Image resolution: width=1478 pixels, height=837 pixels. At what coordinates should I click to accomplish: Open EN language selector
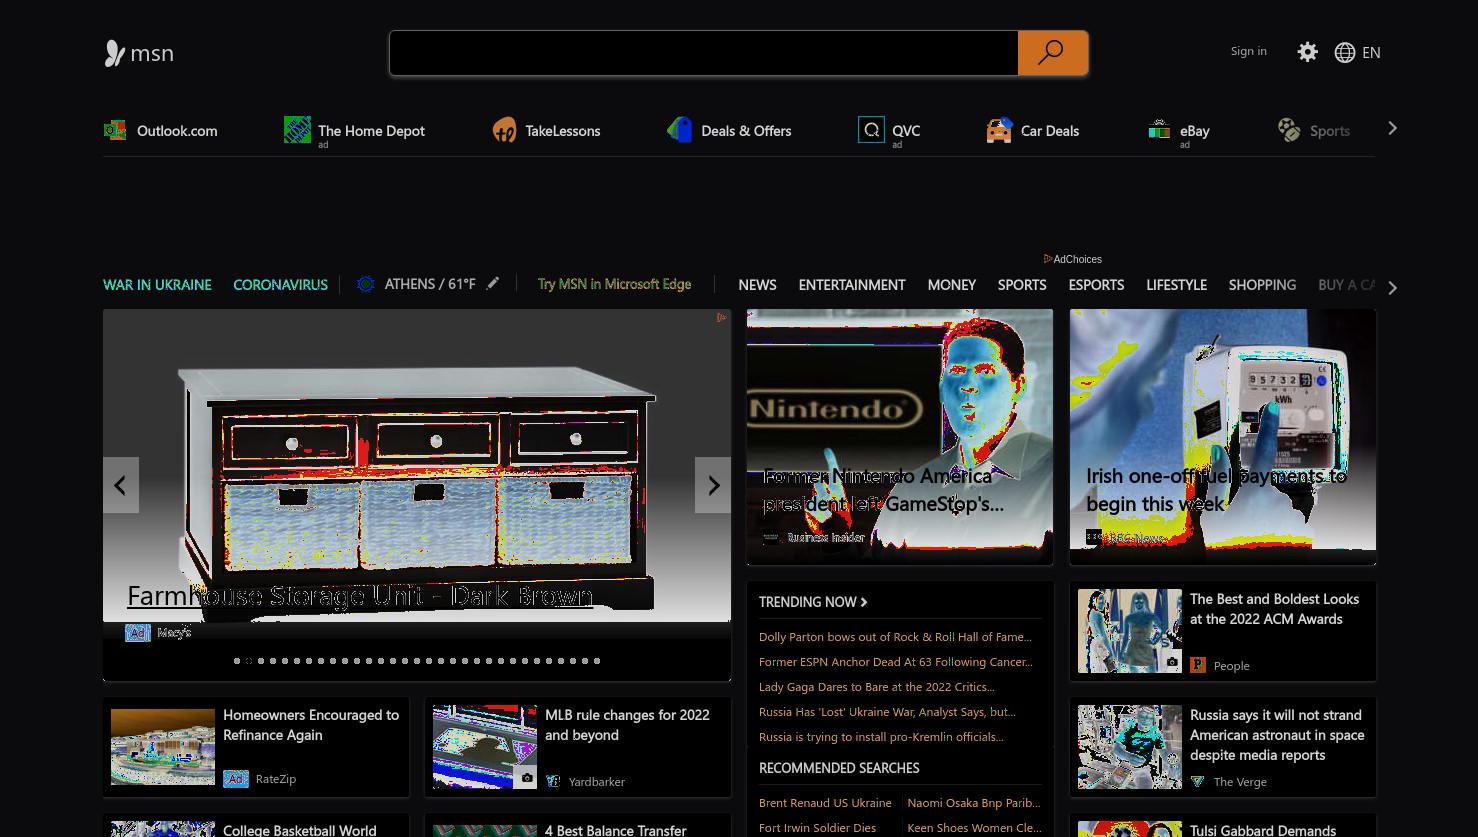[x=1371, y=52]
